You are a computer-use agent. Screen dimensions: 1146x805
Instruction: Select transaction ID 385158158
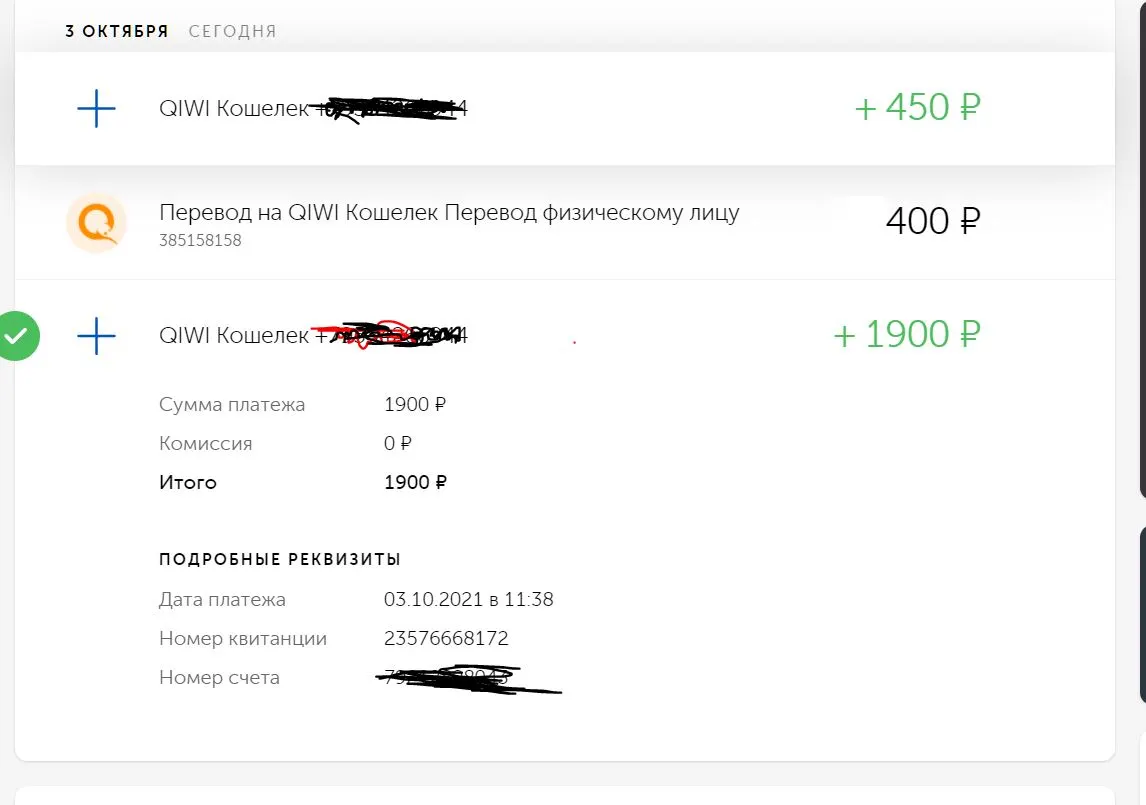200,241
